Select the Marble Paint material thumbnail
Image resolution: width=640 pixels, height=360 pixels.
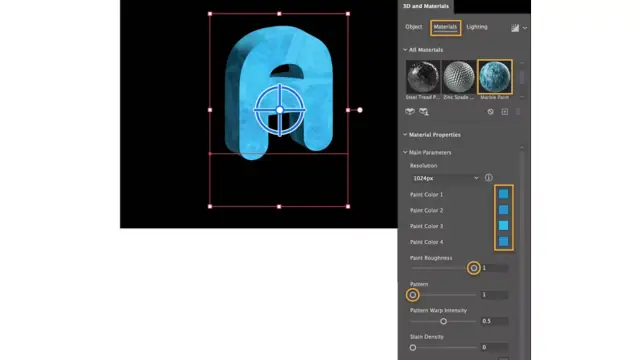495,77
